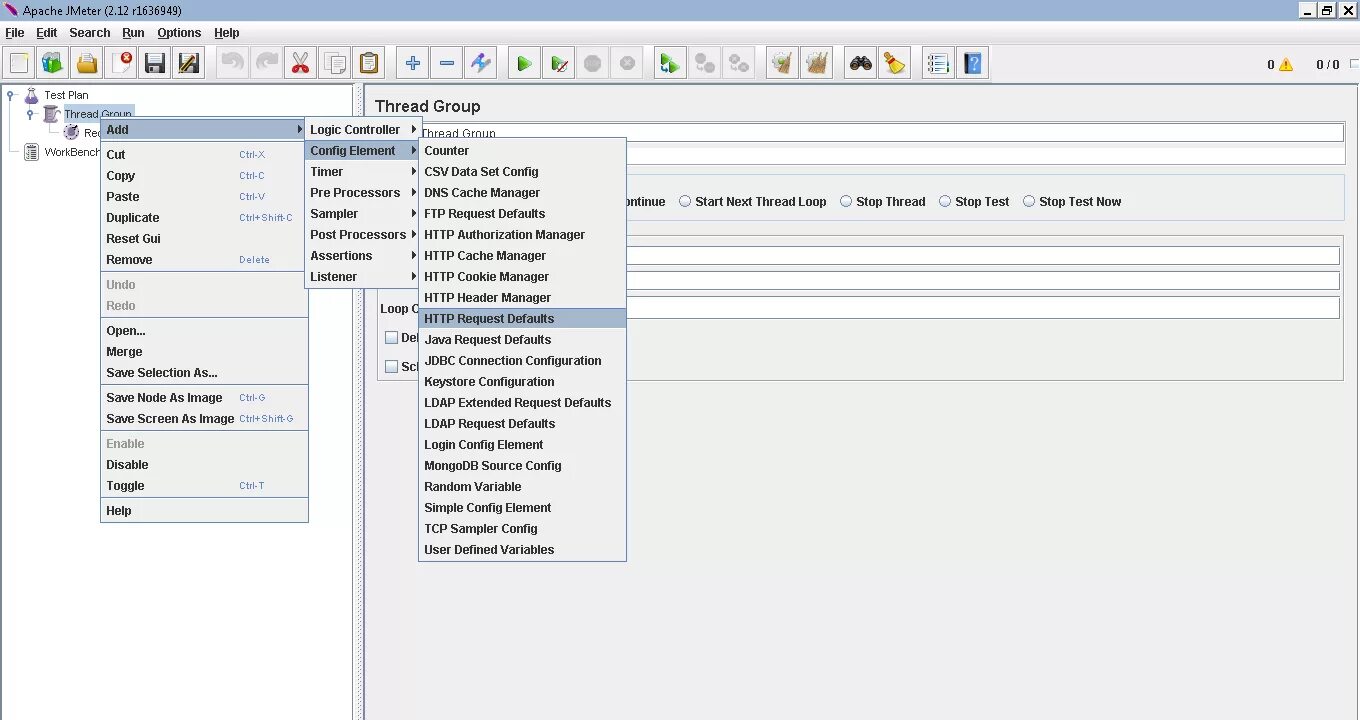
Task: Select the Stop Test Now radio button
Action: click(x=1072, y=201)
